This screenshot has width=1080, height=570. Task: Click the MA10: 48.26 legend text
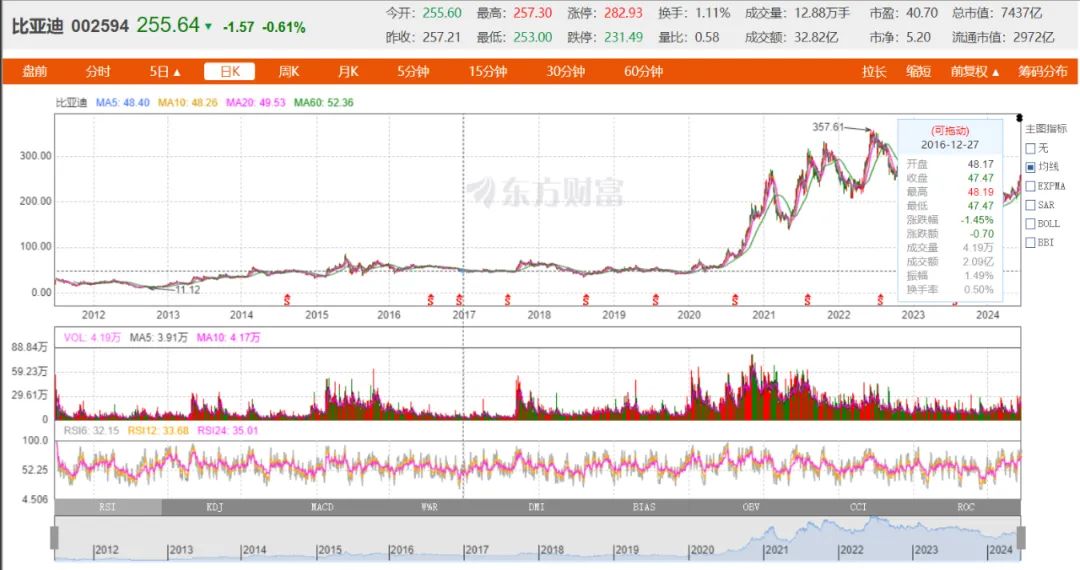point(187,103)
